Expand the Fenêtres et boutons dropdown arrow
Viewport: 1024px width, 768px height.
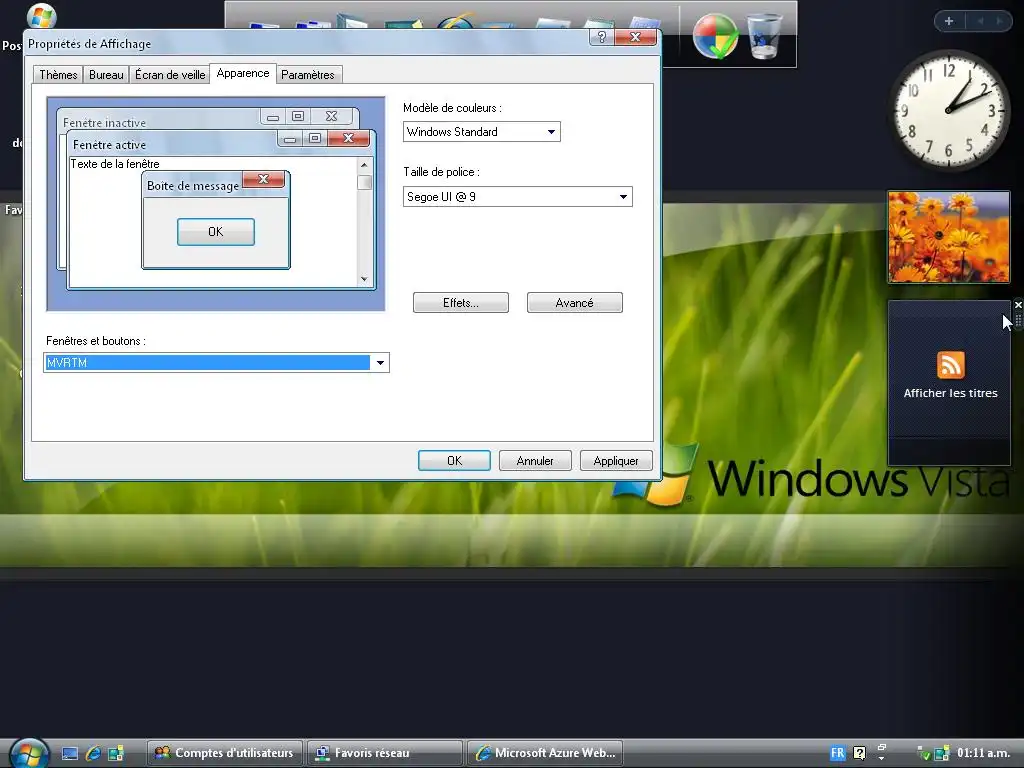click(x=380, y=362)
